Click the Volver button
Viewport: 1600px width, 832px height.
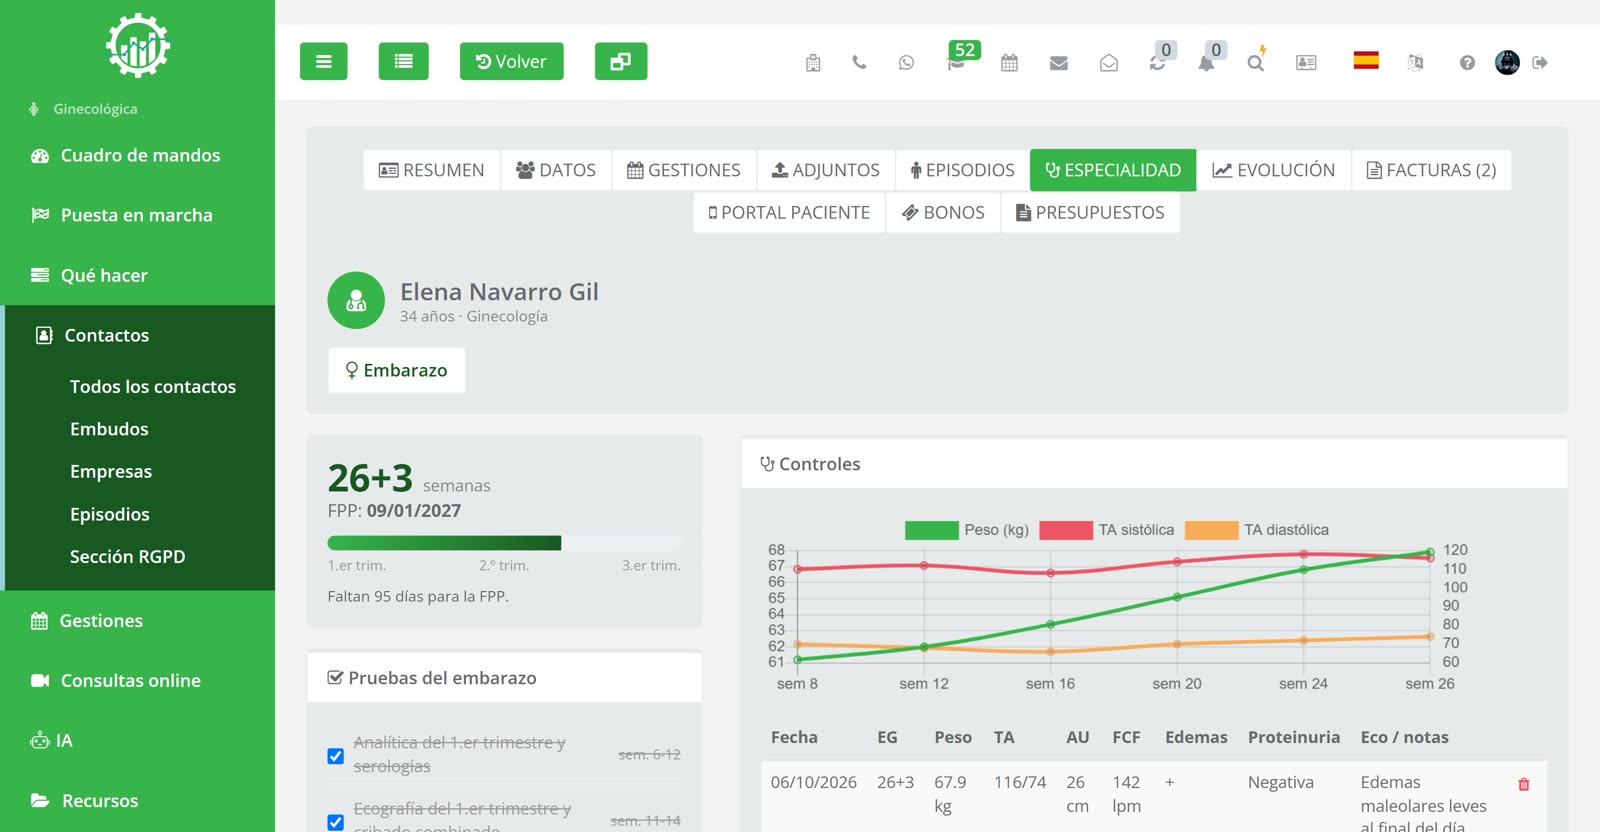coord(511,61)
